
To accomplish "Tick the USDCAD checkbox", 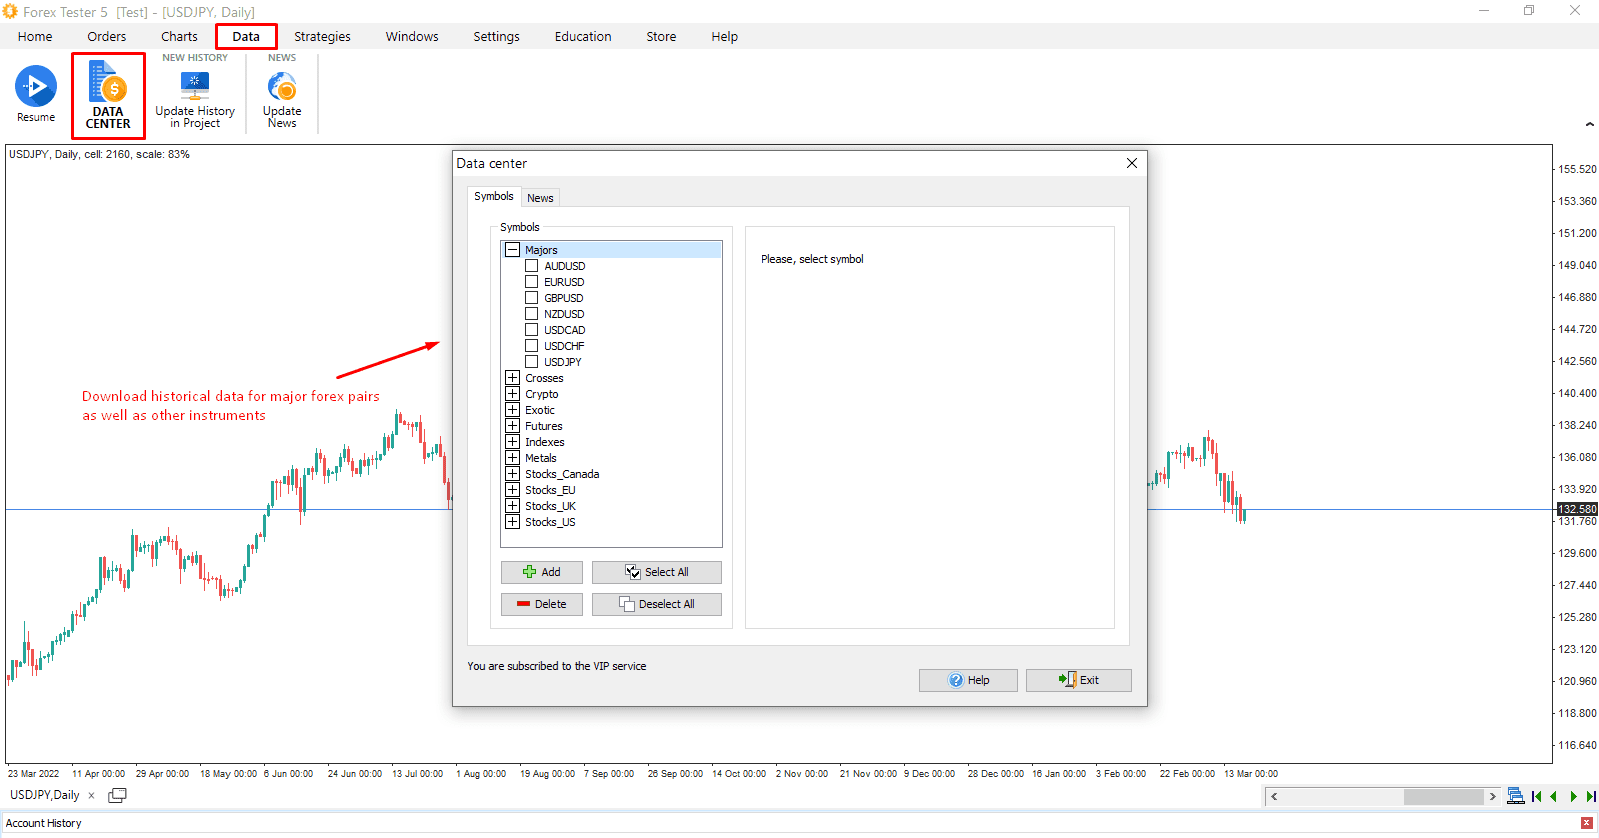I will pyautogui.click(x=532, y=330).
